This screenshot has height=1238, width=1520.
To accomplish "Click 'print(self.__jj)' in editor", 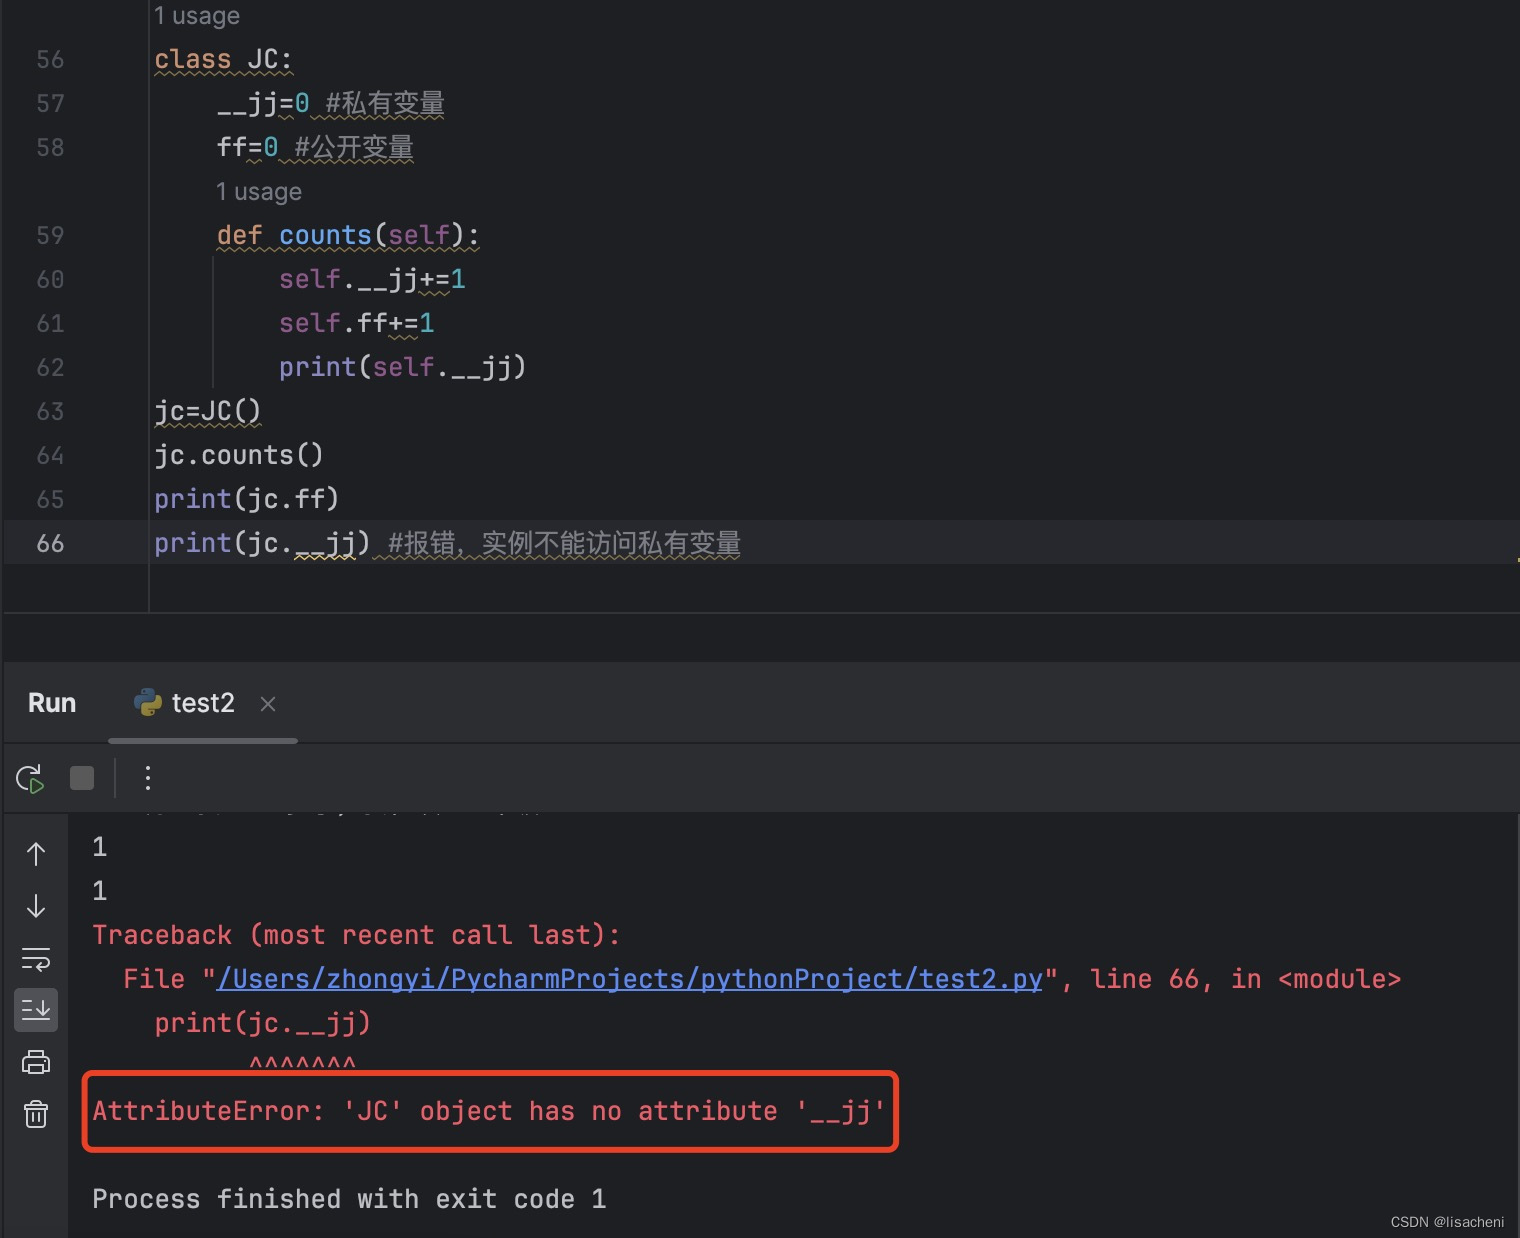I will [402, 368].
